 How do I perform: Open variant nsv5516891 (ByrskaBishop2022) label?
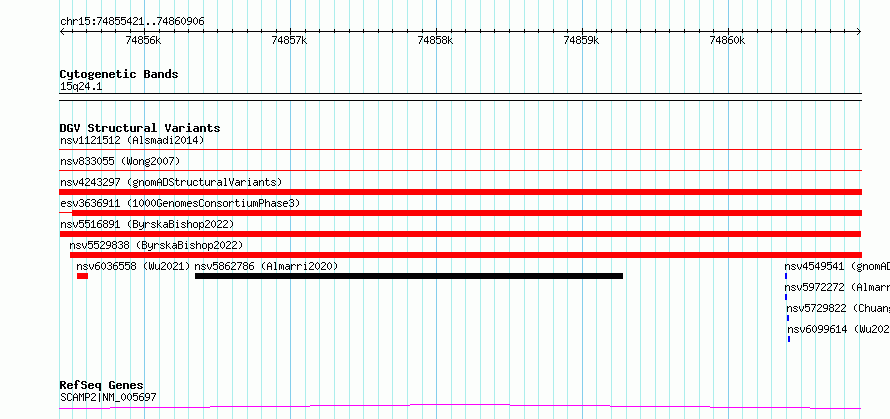point(147,224)
